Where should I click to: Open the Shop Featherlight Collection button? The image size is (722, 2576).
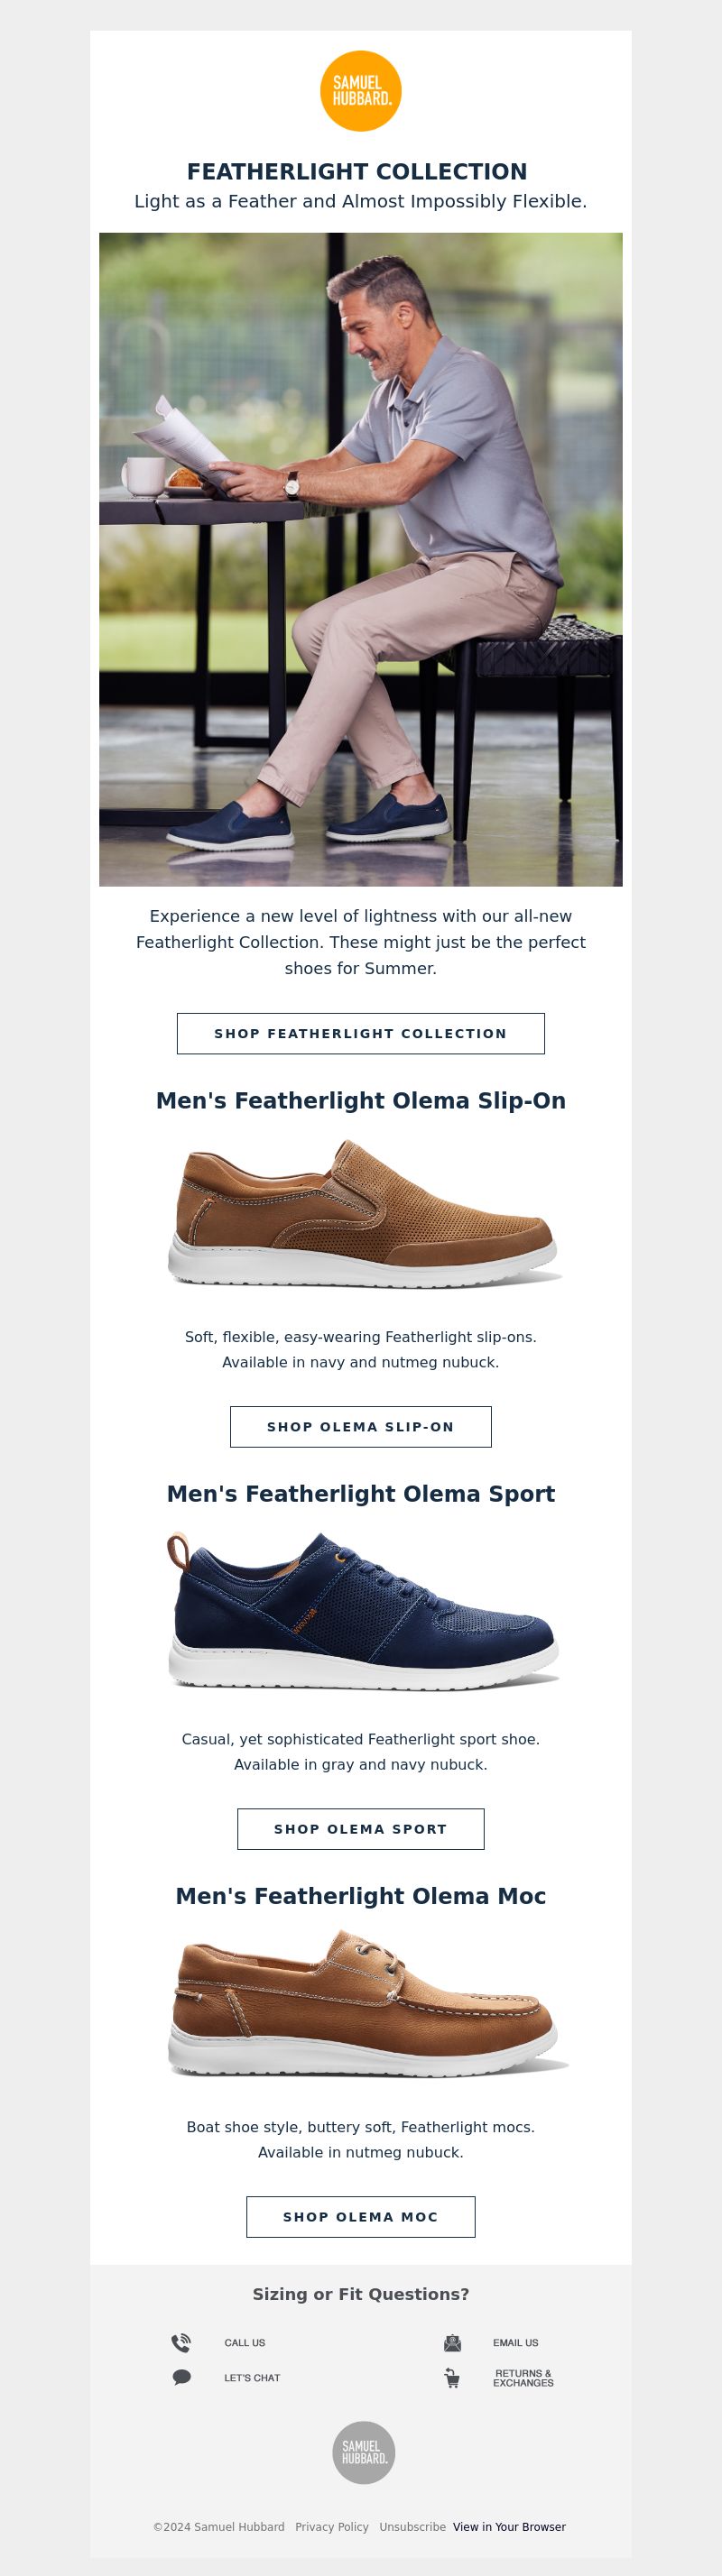point(361,1033)
